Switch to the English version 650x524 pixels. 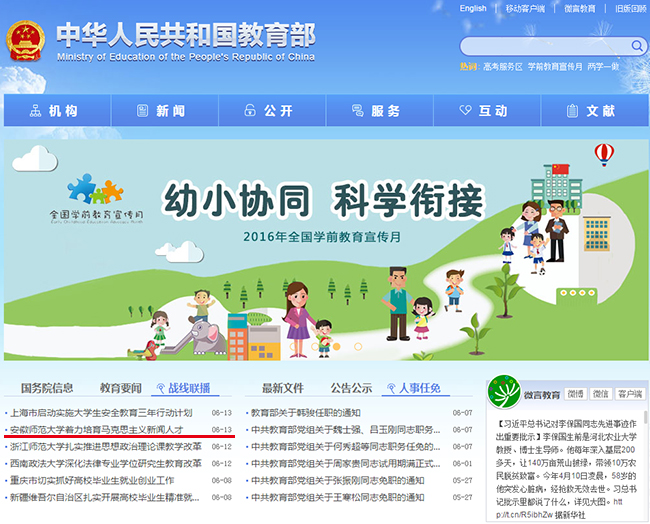pyautogui.click(x=473, y=9)
